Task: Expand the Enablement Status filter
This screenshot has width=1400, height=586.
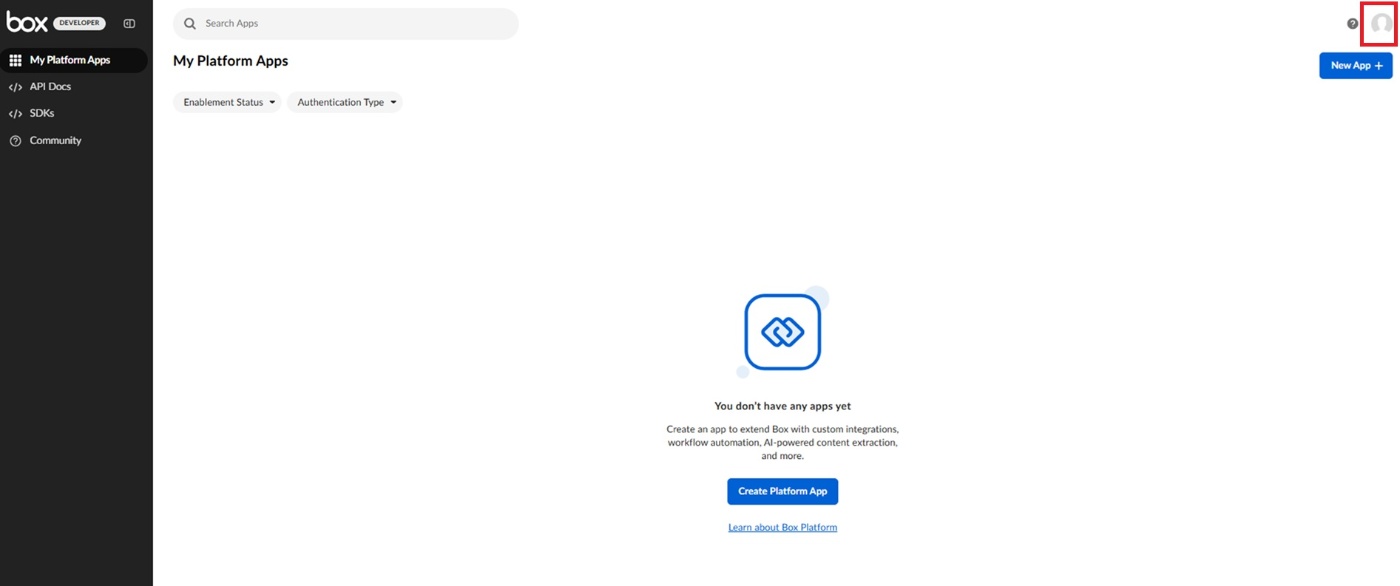Action: click(x=227, y=102)
